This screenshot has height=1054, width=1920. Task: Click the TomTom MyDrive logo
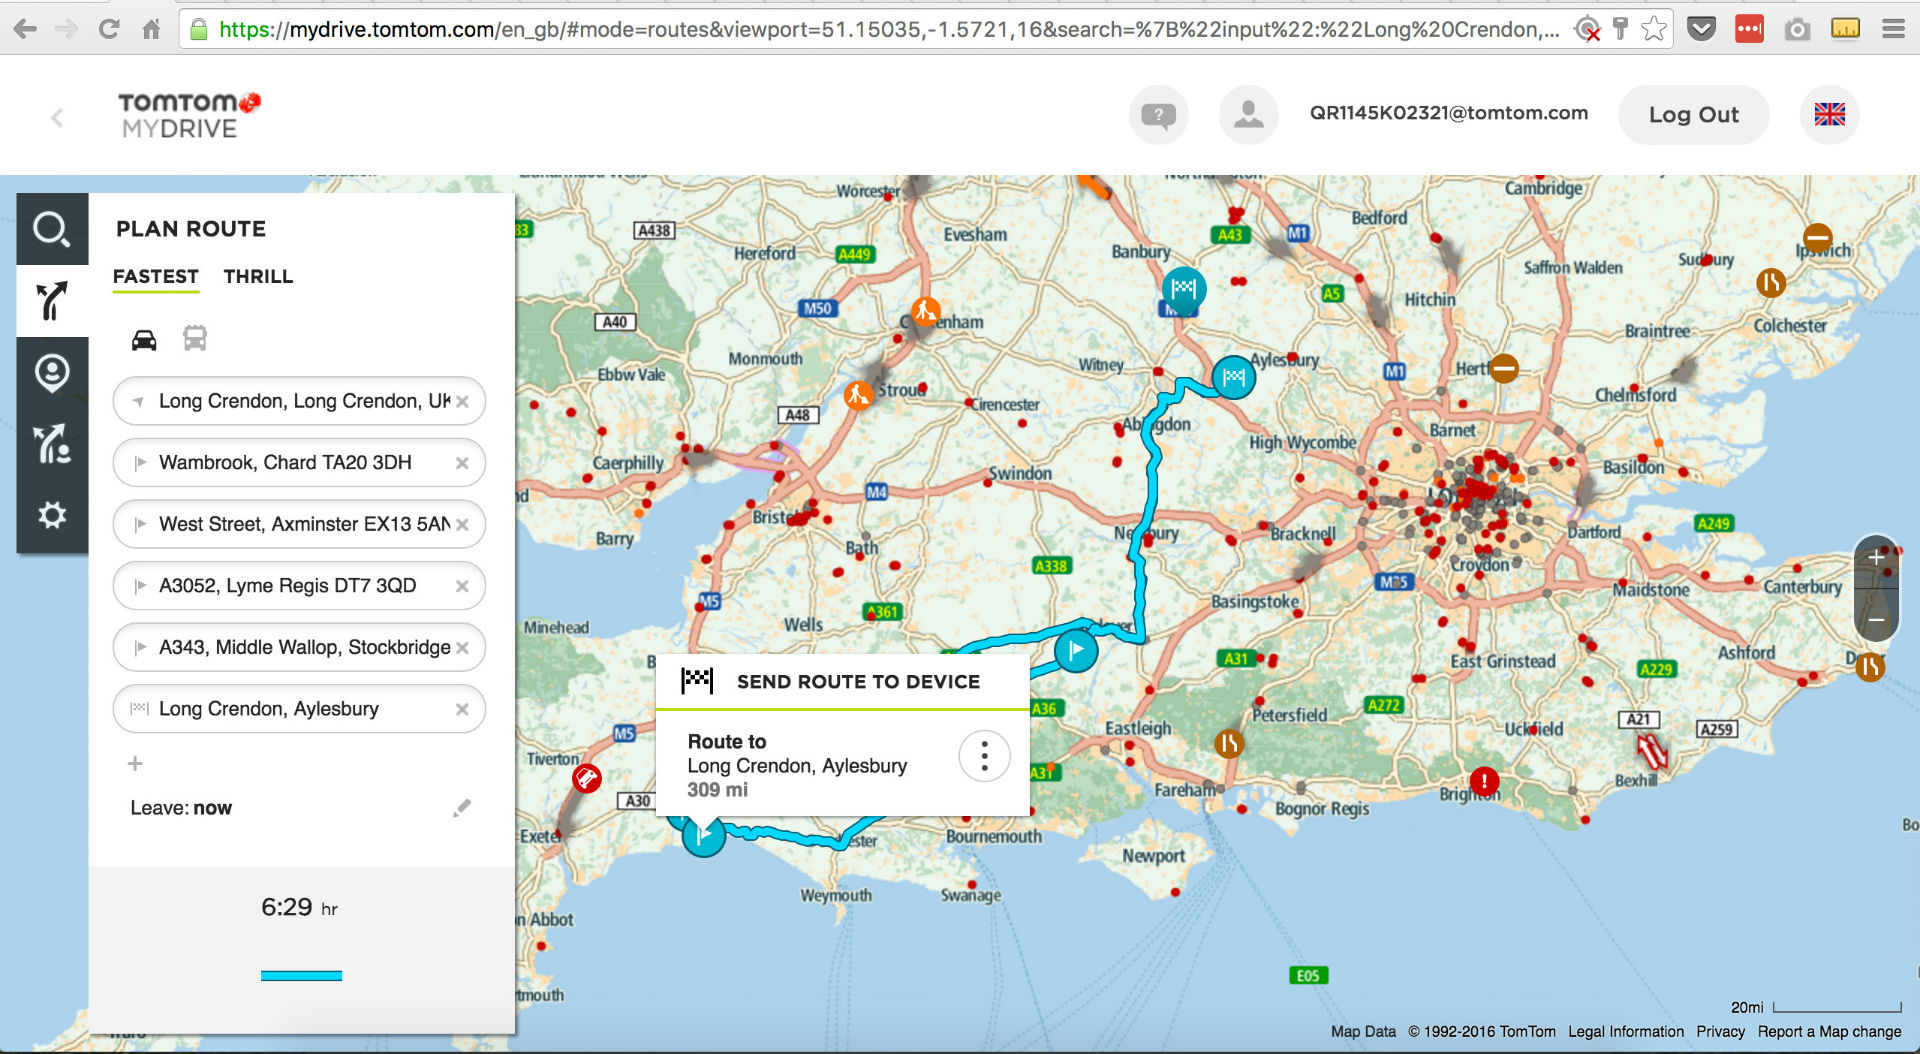[189, 115]
